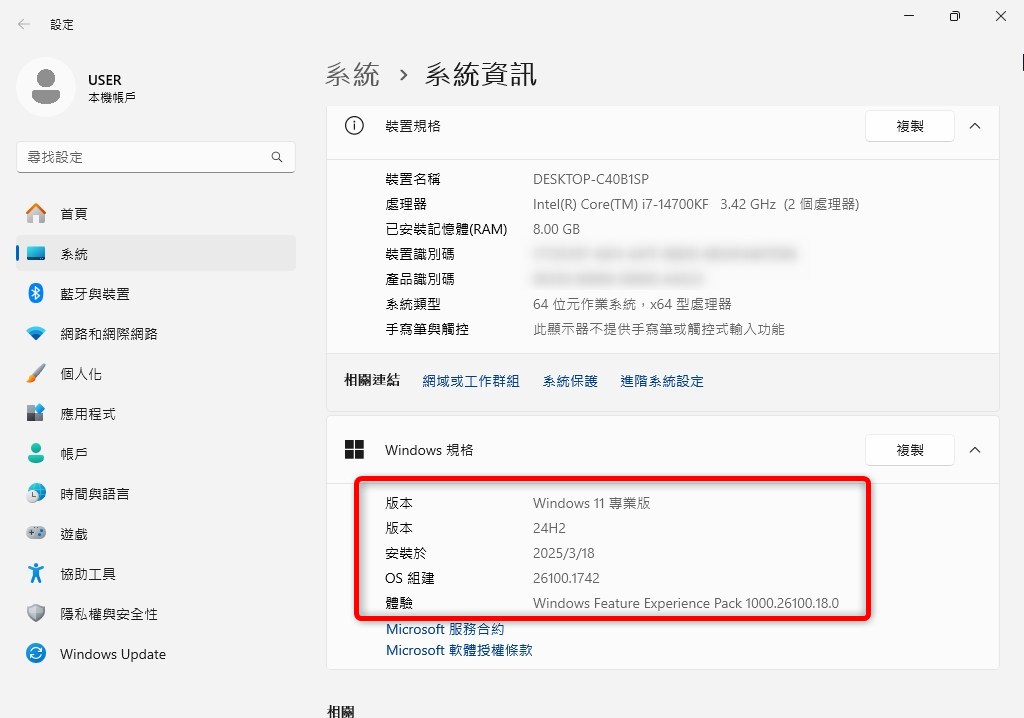The width and height of the screenshot is (1024, 718).
Task: Click the device name DESKTOP-C40B1SP
Action: point(591,179)
